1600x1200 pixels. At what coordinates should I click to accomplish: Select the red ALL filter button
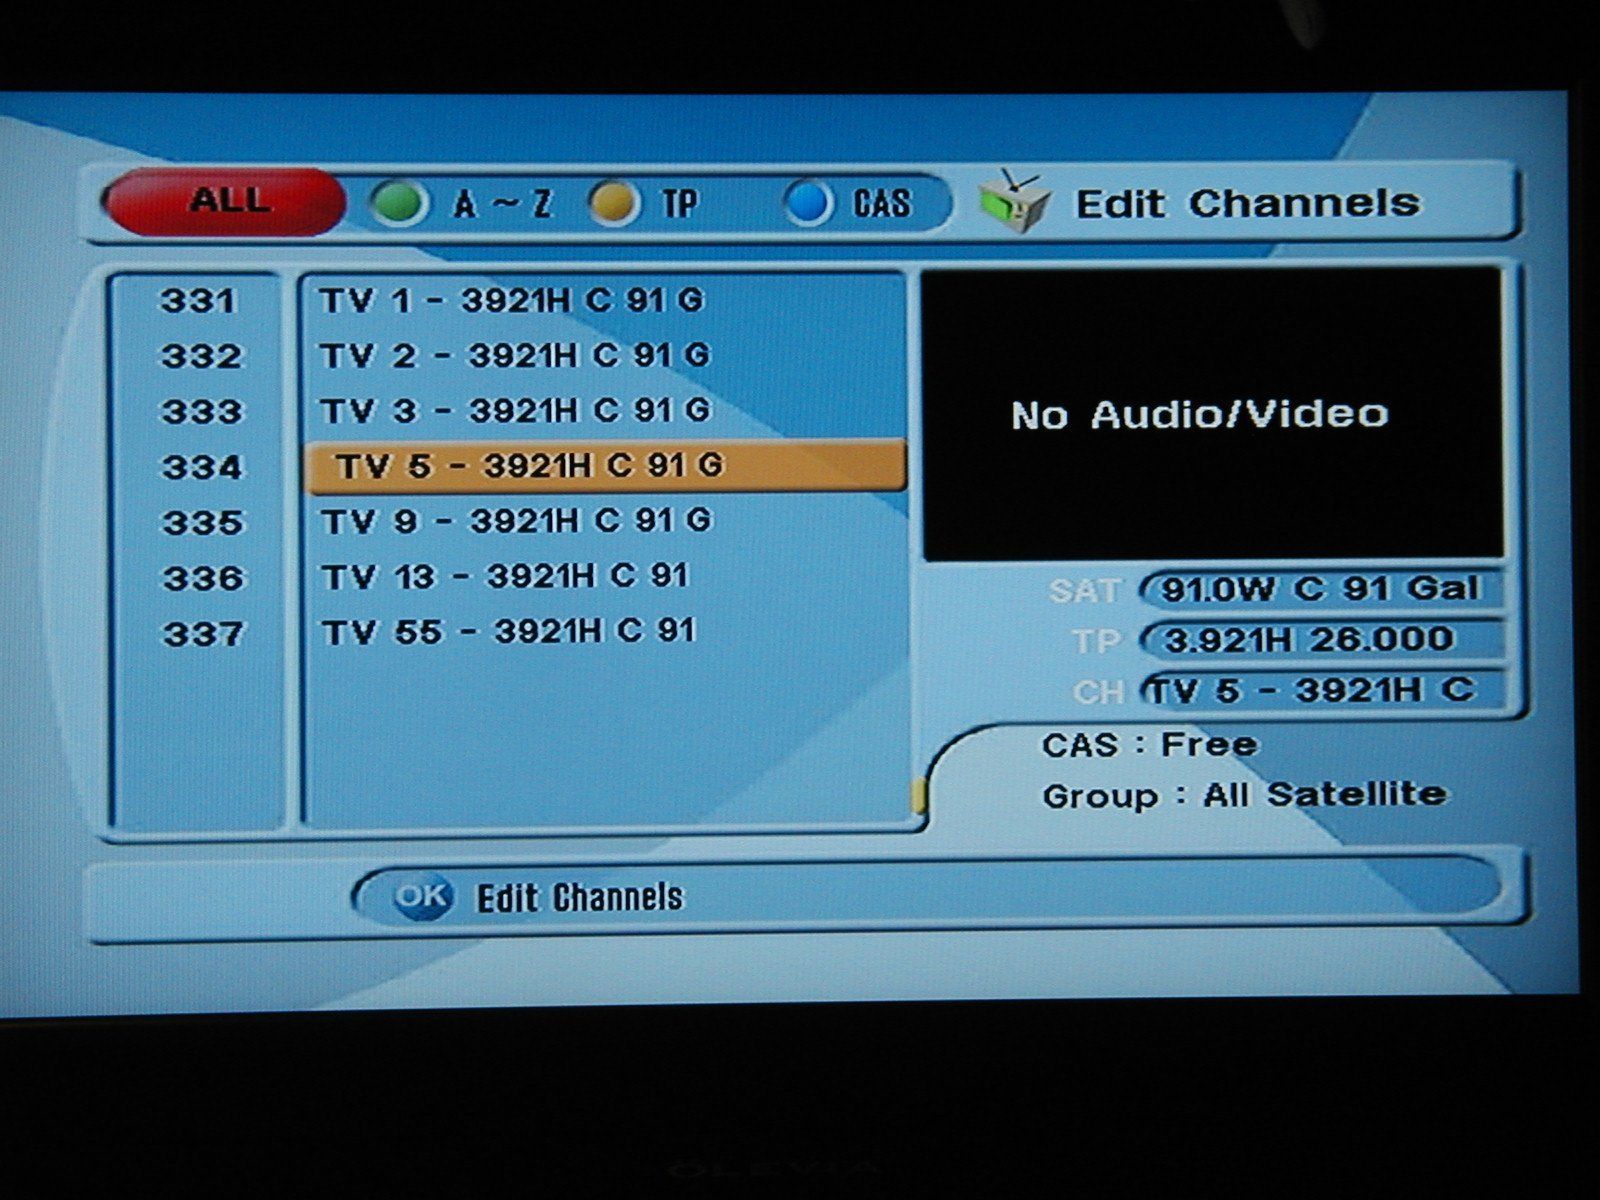(x=224, y=202)
